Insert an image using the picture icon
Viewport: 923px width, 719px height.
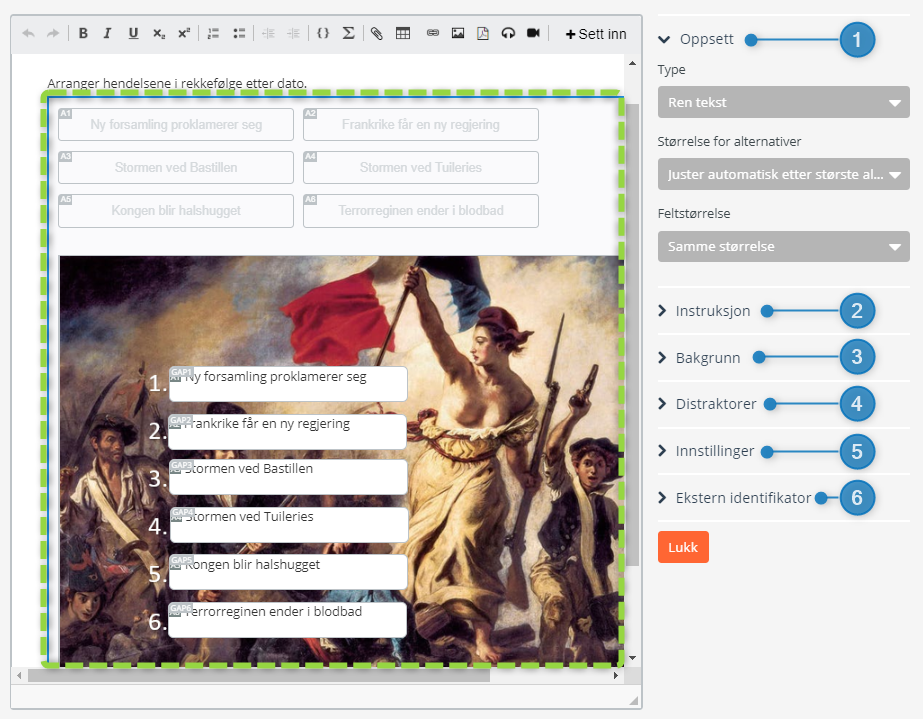(x=458, y=34)
